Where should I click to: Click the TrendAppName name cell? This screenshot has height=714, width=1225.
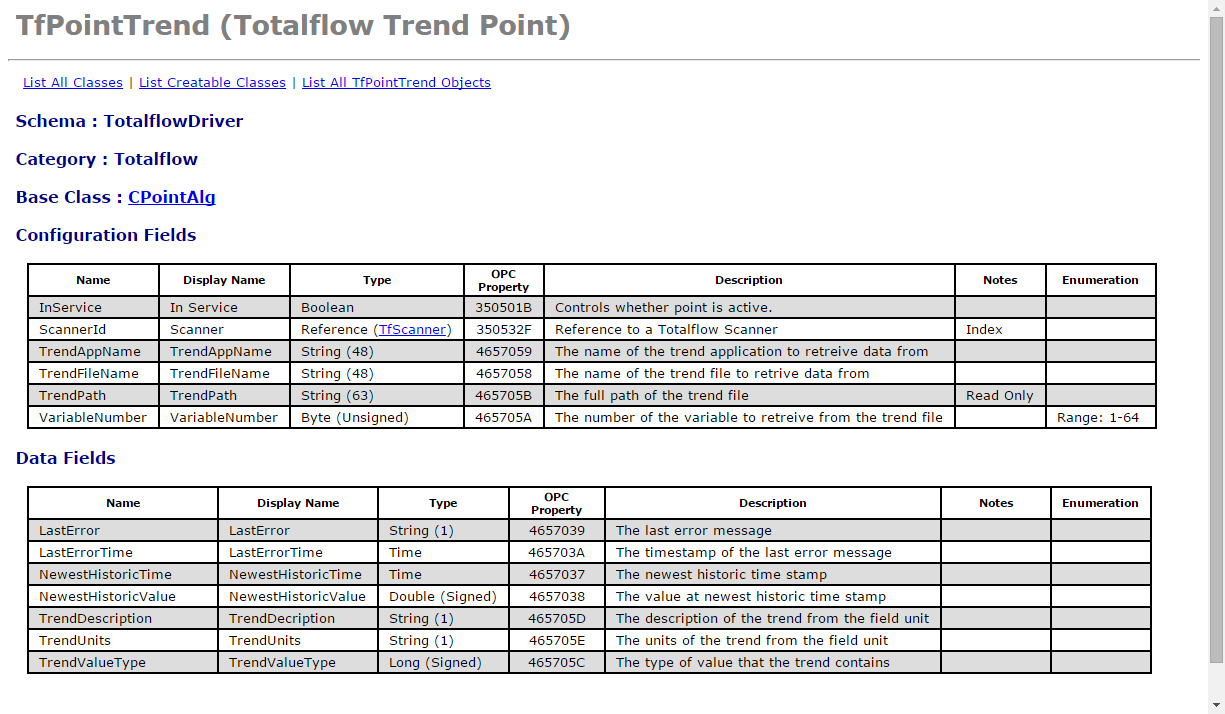click(x=90, y=351)
